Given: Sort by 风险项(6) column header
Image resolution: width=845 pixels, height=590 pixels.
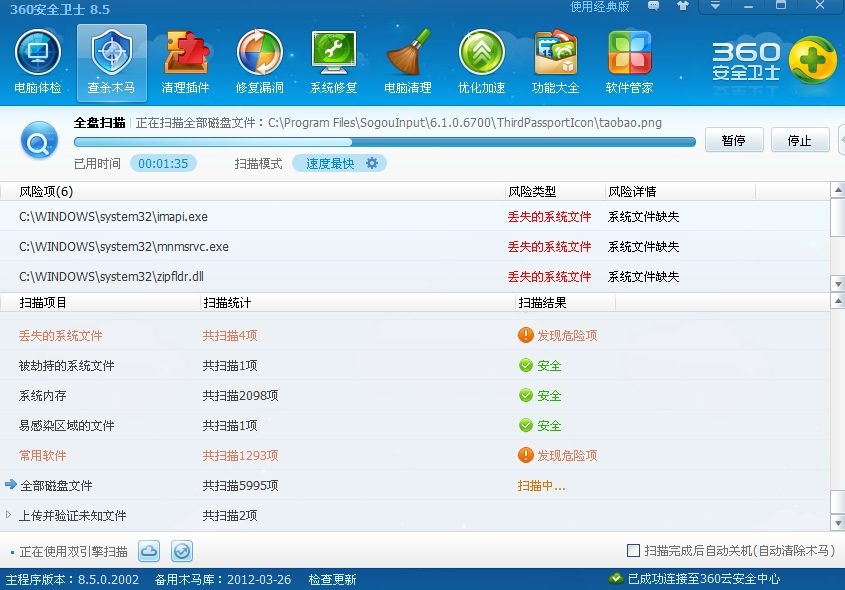Looking at the screenshot, I should pyautogui.click(x=253, y=191).
